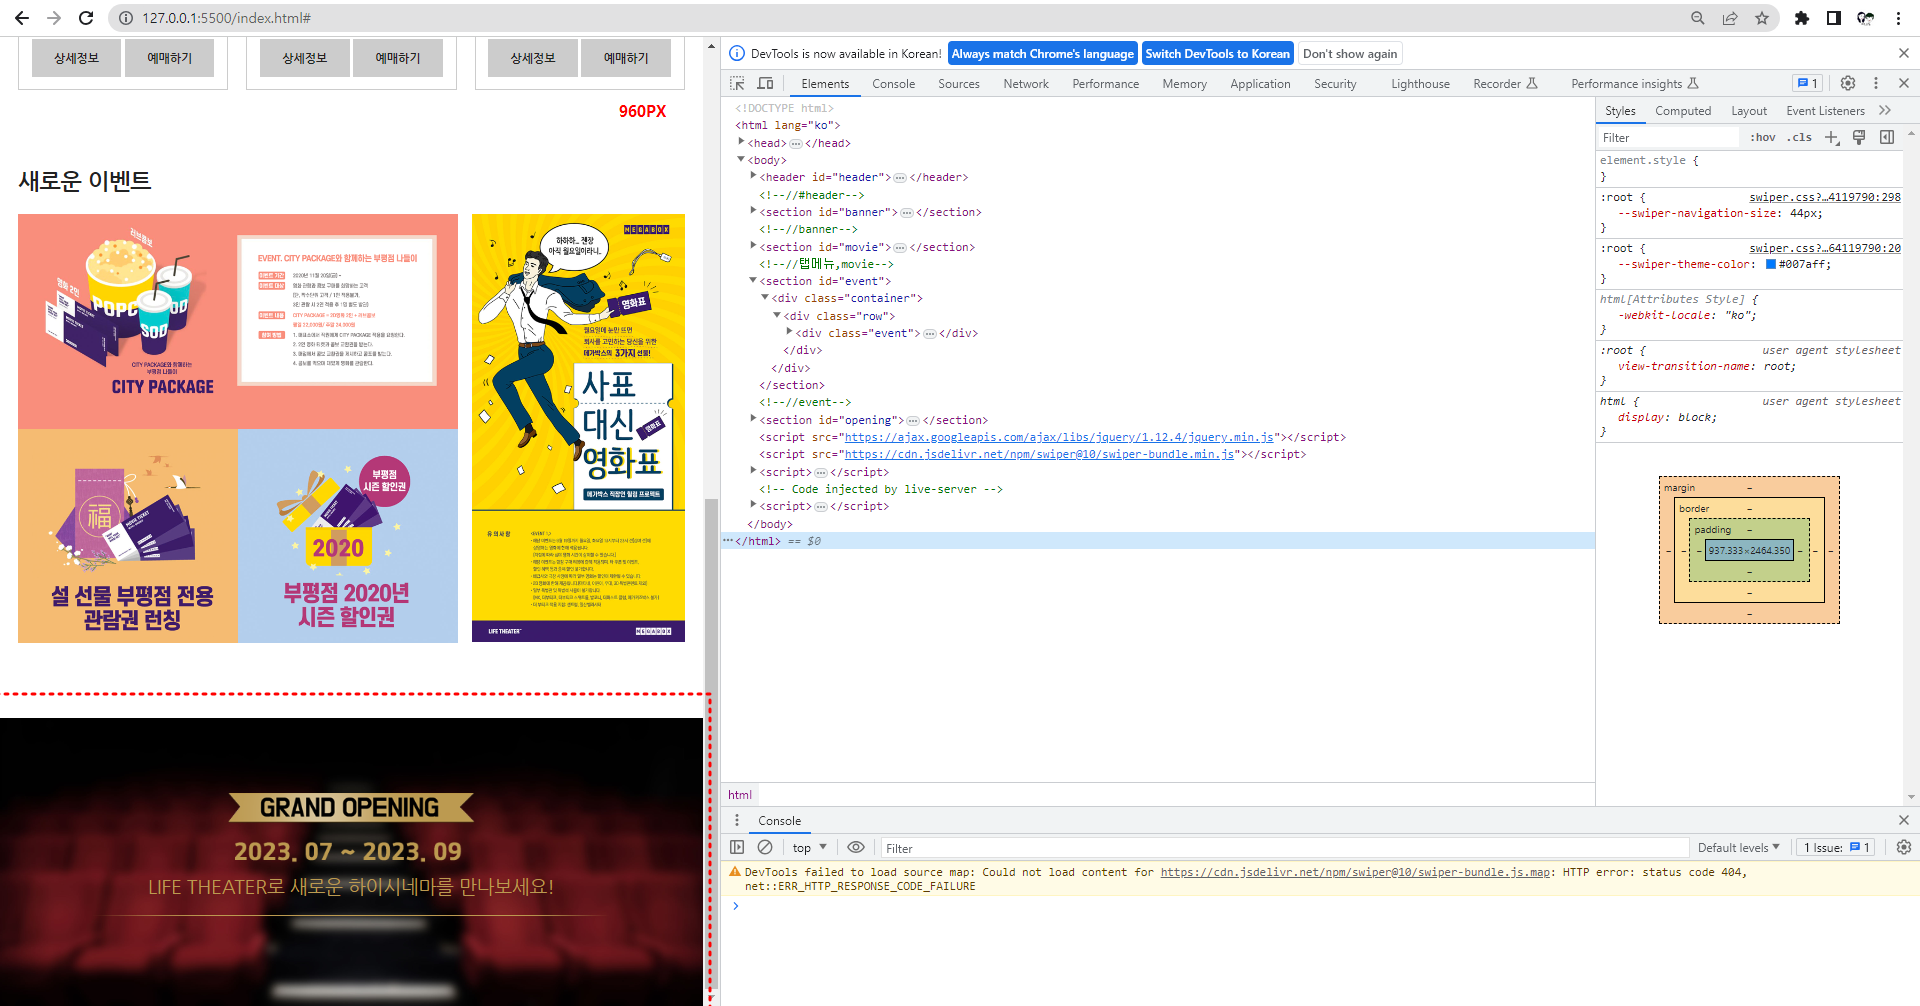Viewport: 1920px width, 1006px height.
Task: Collapse the body element node
Action: click(x=741, y=159)
